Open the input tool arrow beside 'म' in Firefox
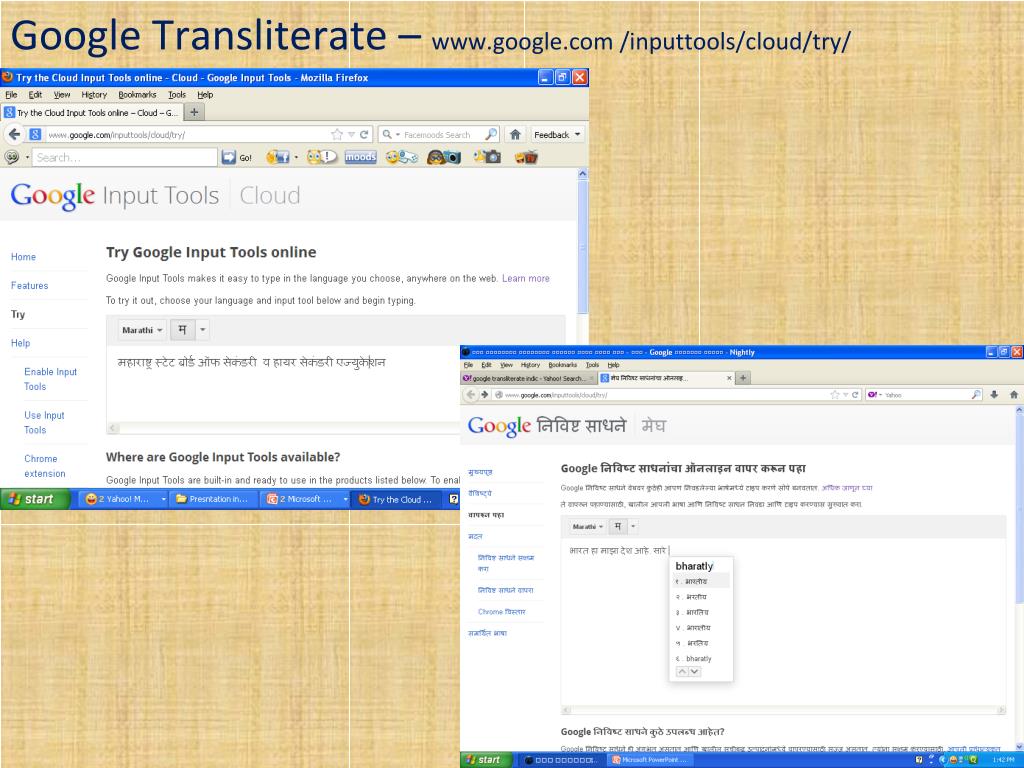The height and width of the screenshot is (768, 1024). tap(202, 330)
